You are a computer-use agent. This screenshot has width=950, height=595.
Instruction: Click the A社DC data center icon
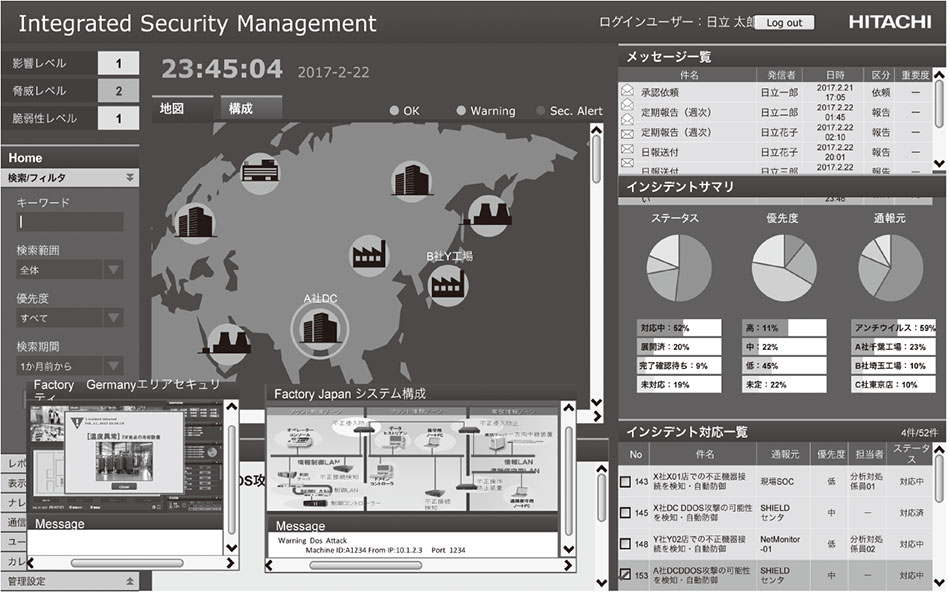[319, 327]
